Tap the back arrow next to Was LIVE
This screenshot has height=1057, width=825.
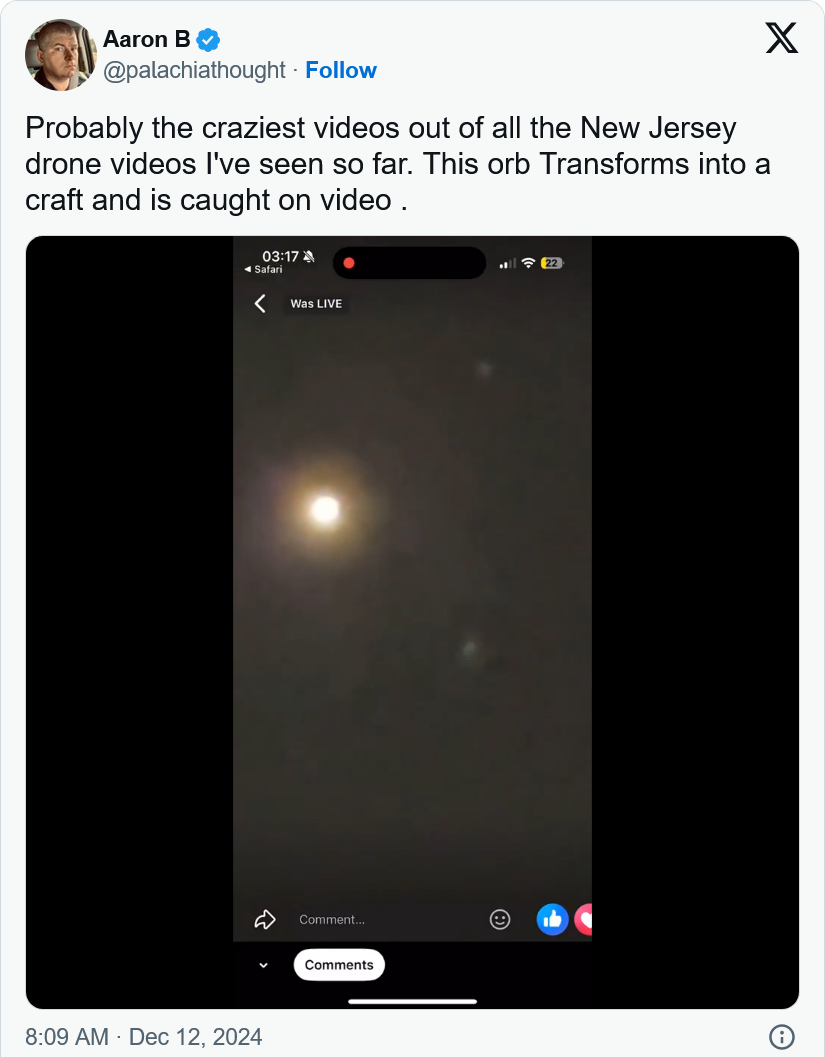260,304
